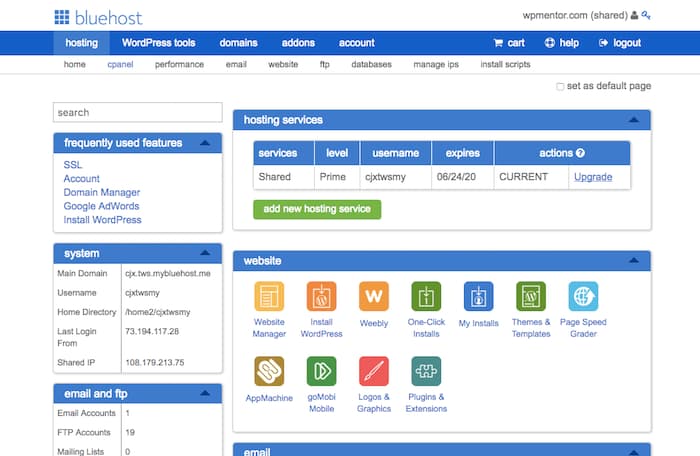
Task: Click the actions help question mark icon
Action: 580,153
